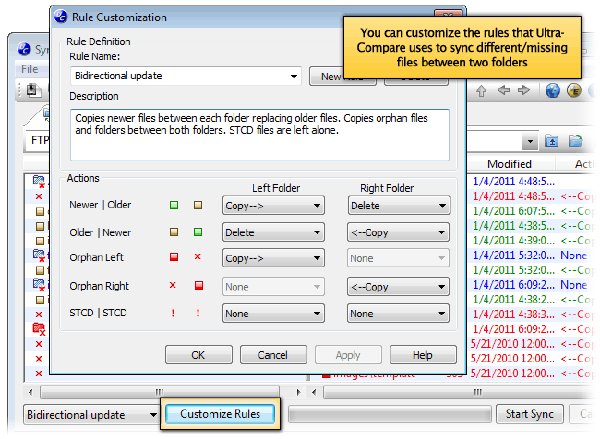The width and height of the screenshot is (600, 439).
Task: Open the Newer|Older Right Folder Delete dropdown
Action: 399,206
